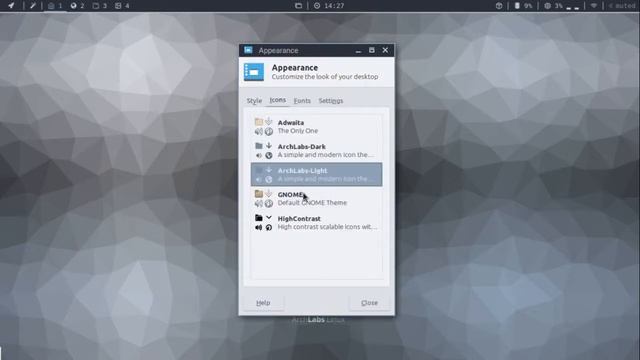
Task: Click the ArchLabs-Light theme preview icons
Action: (x=264, y=174)
